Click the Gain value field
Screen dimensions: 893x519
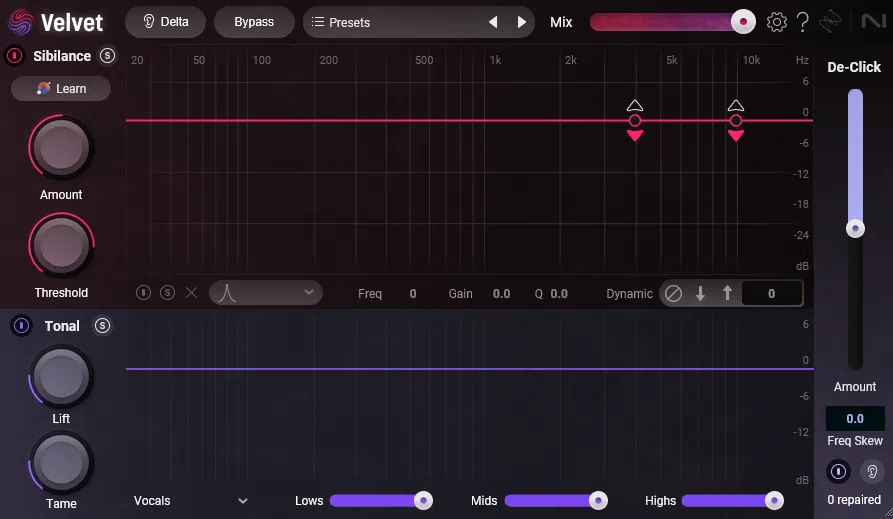[x=501, y=294]
